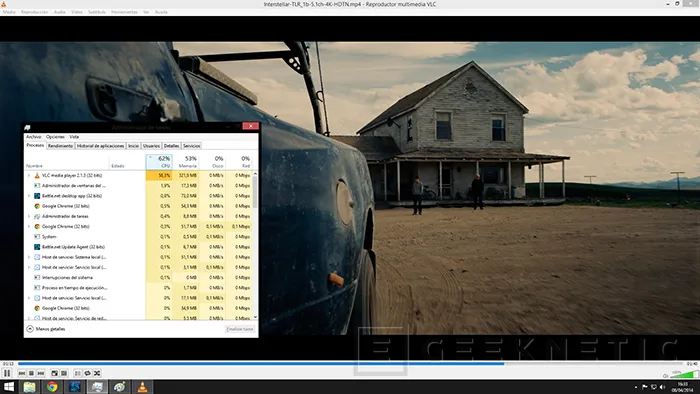Open the Opciones menu in Task Manager
Viewport: 700px width, 394px height.
(55, 137)
